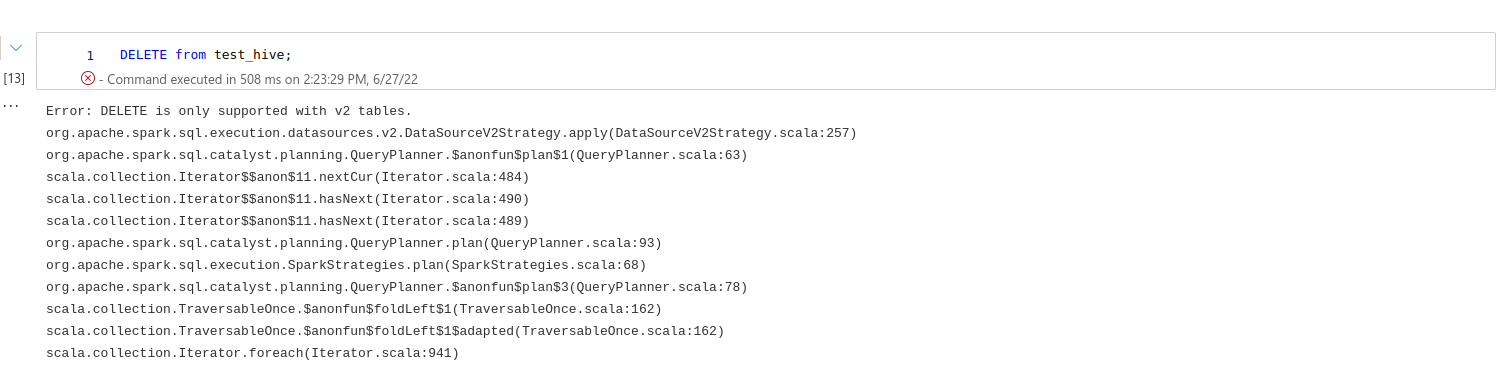Click the DELETE keyword in the cell
This screenshot has width=1508, height=370.
143,55
